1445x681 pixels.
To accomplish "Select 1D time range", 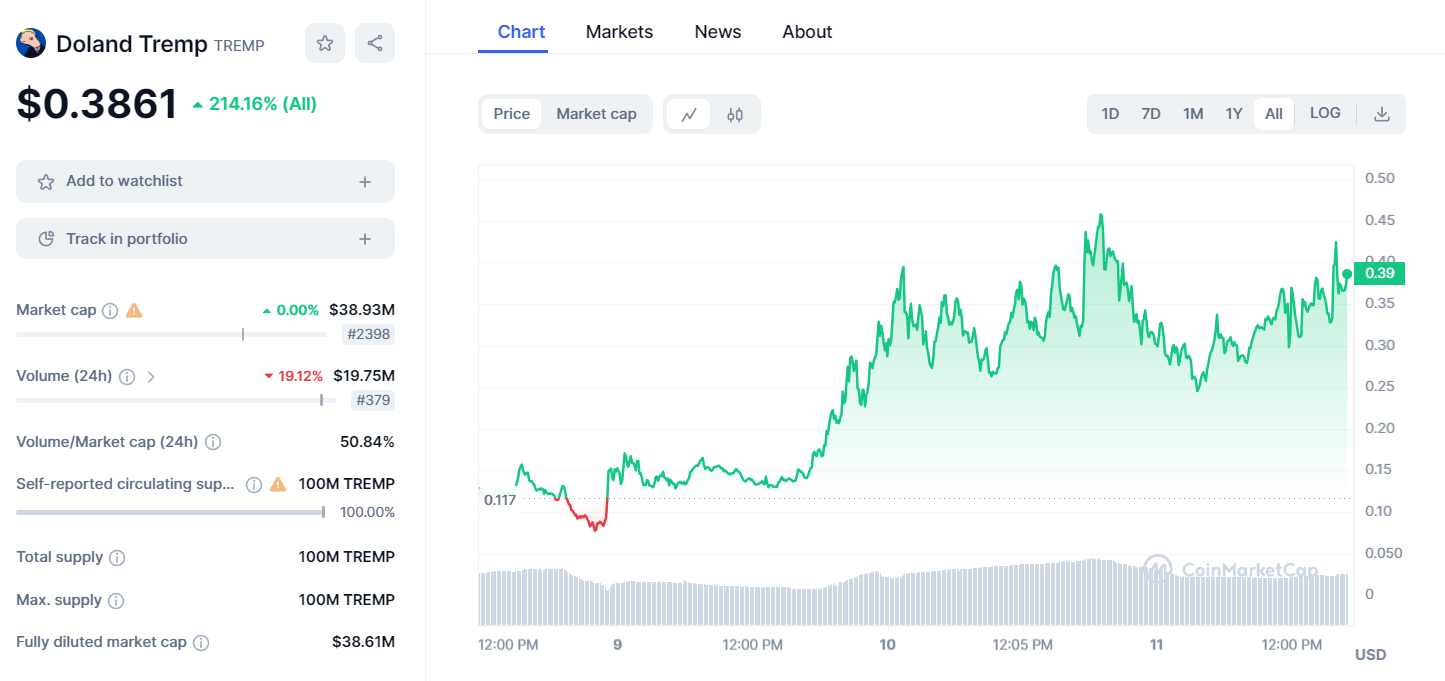I will coord(1110,114).
